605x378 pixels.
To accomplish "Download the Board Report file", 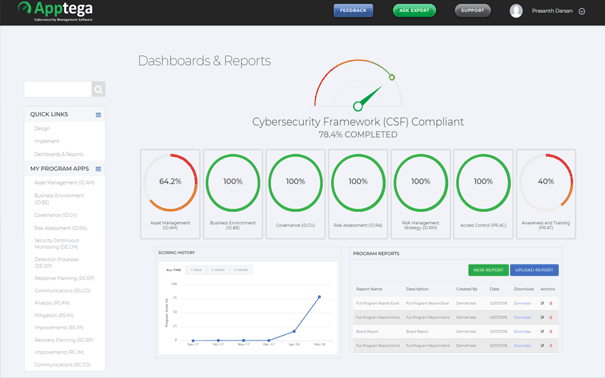I will tap(522, 332).
